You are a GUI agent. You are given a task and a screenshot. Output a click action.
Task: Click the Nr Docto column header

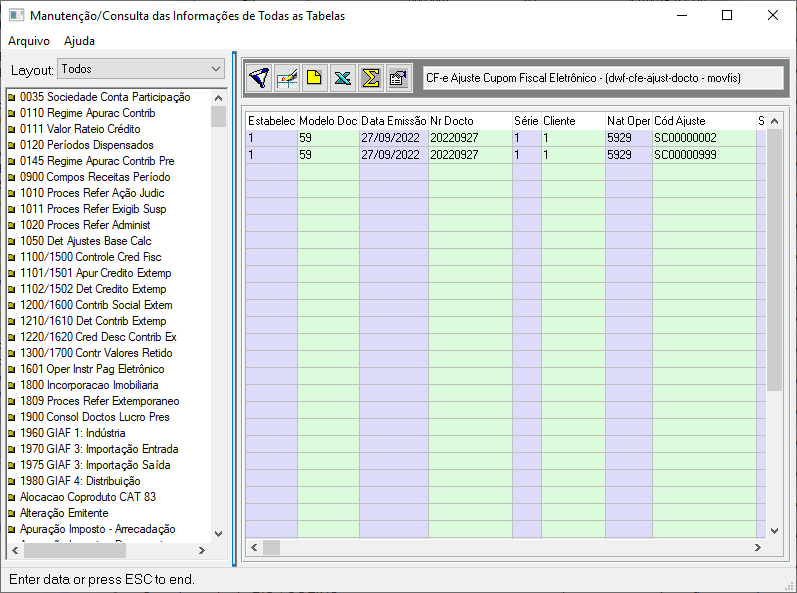point(470,121)
